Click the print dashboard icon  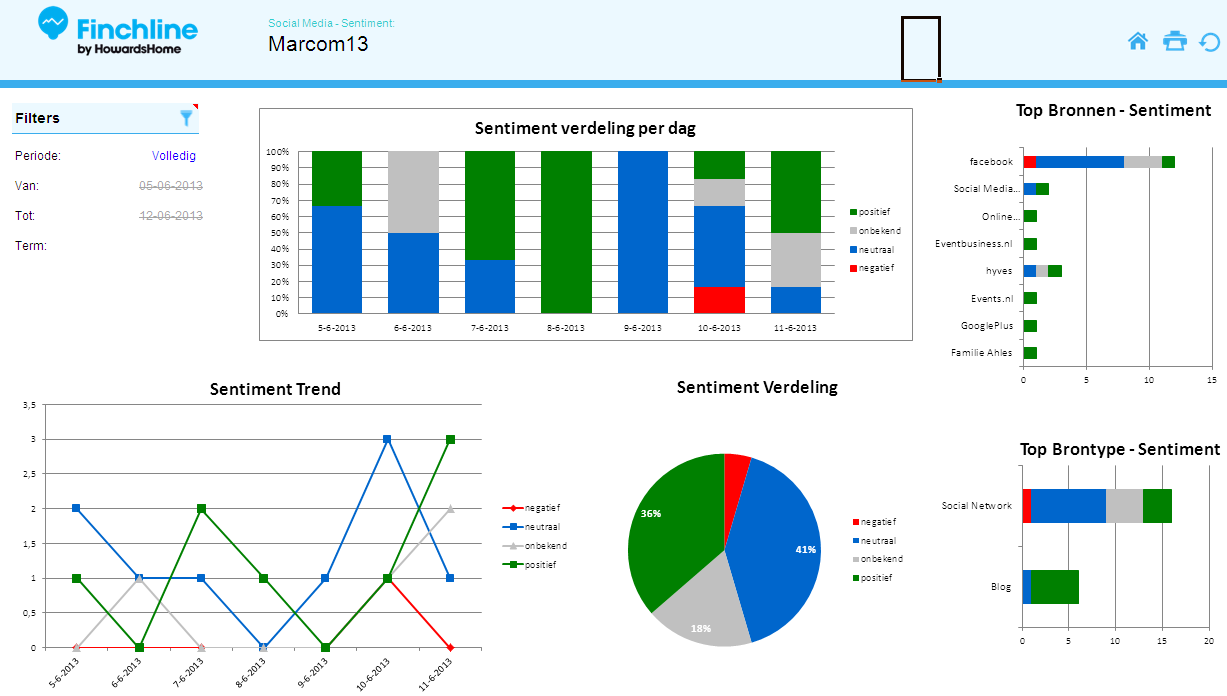click(1174, 41)
